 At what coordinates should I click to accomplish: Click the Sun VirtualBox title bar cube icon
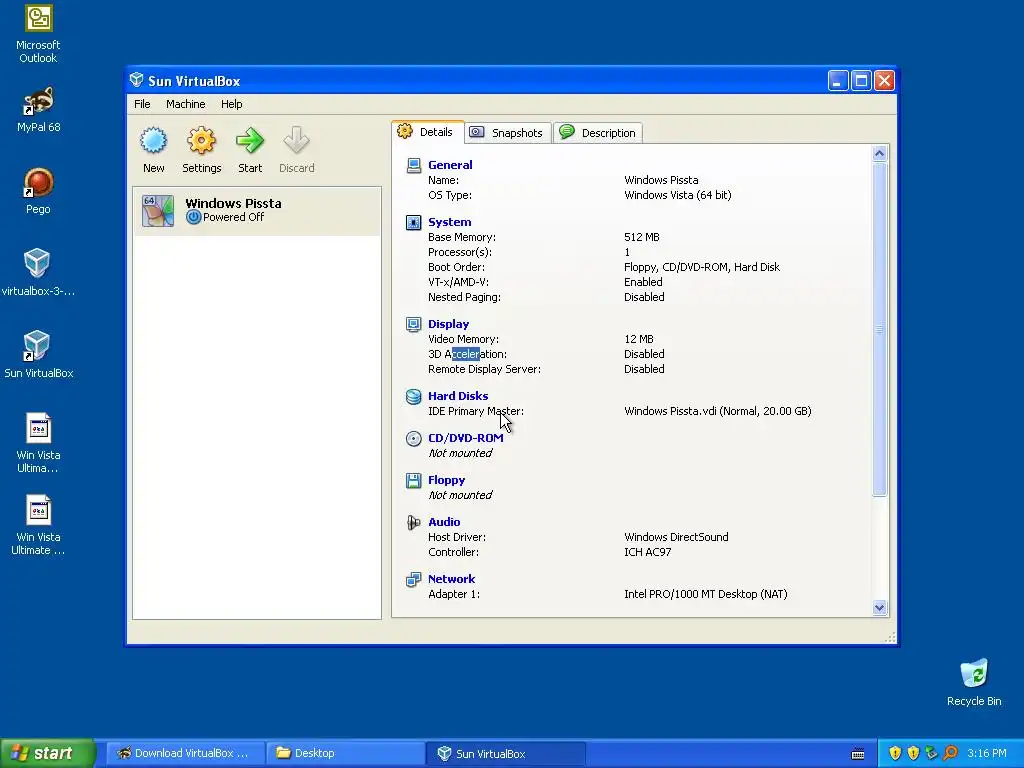point(136,80)
